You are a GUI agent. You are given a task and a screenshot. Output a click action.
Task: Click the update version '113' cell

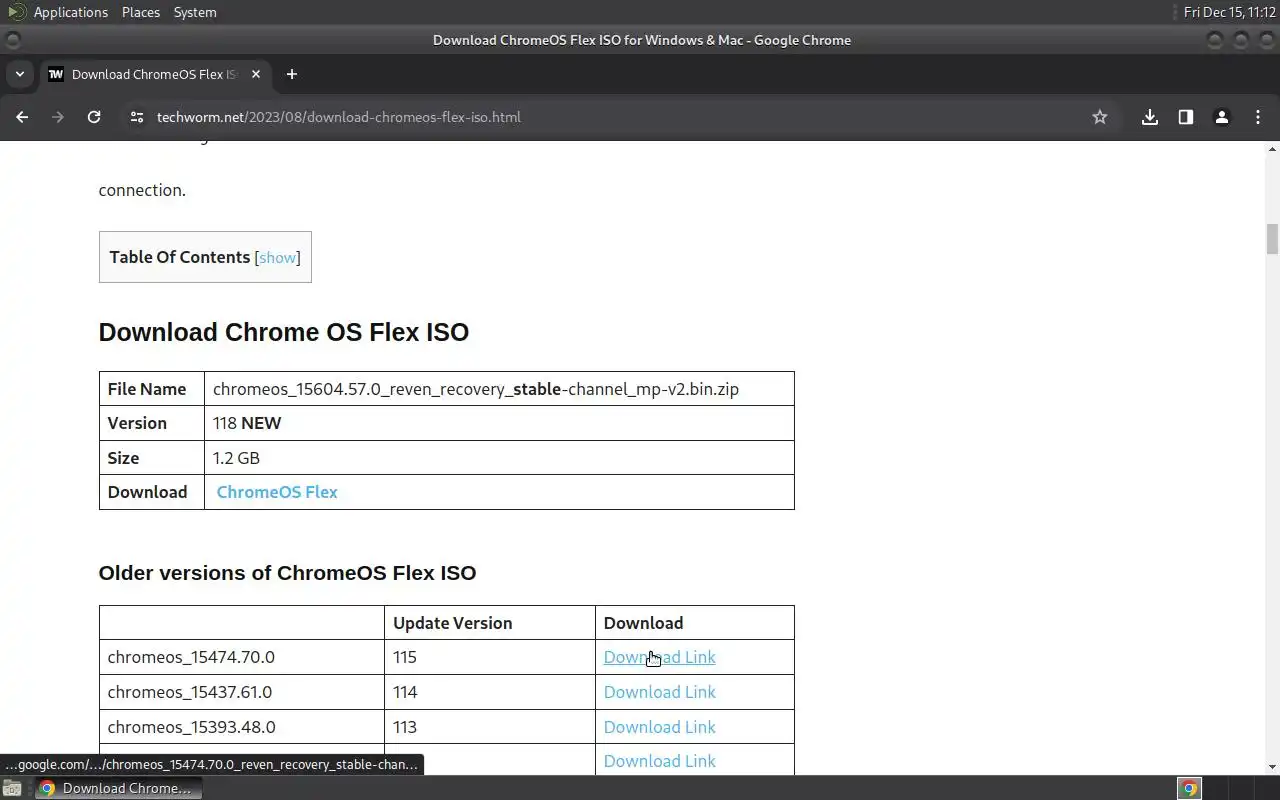pos(490,727)
